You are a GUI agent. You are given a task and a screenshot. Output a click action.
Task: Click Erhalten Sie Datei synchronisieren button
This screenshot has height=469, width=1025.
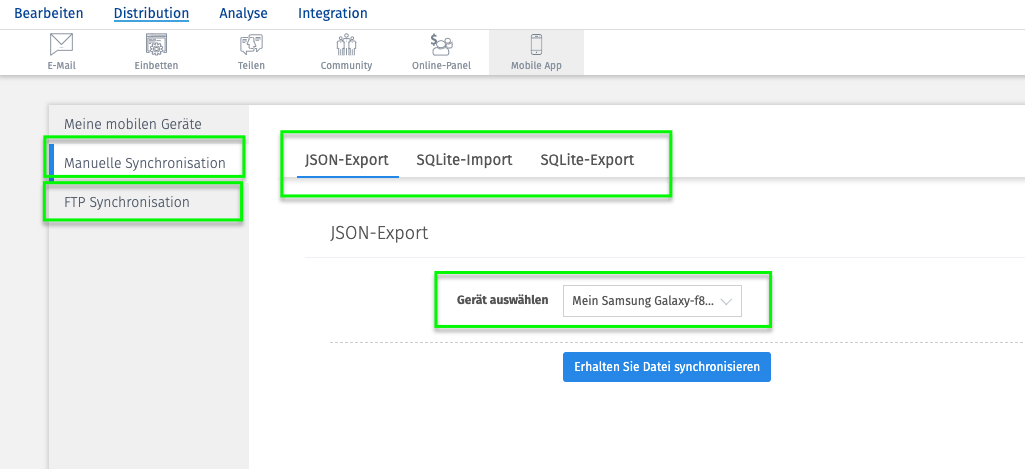(x=667, y=367)
